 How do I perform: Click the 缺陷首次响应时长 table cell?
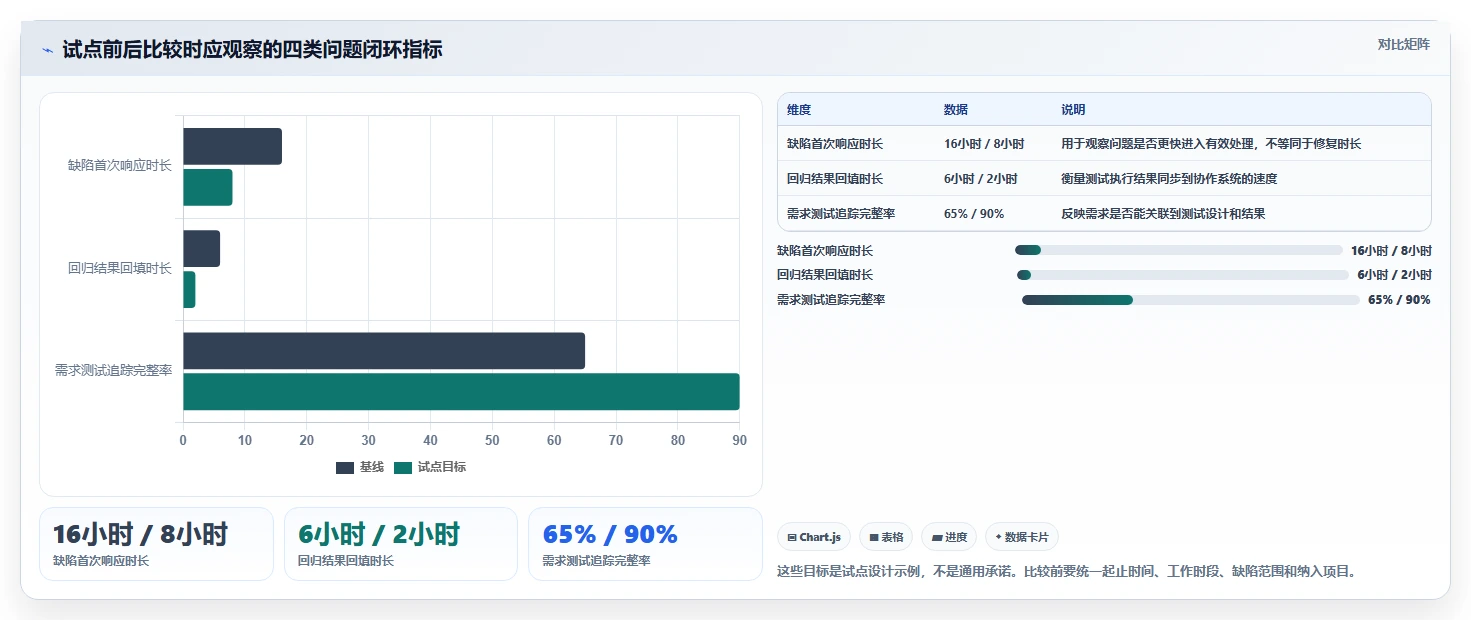pyautogui.click(x=835, y=144)
